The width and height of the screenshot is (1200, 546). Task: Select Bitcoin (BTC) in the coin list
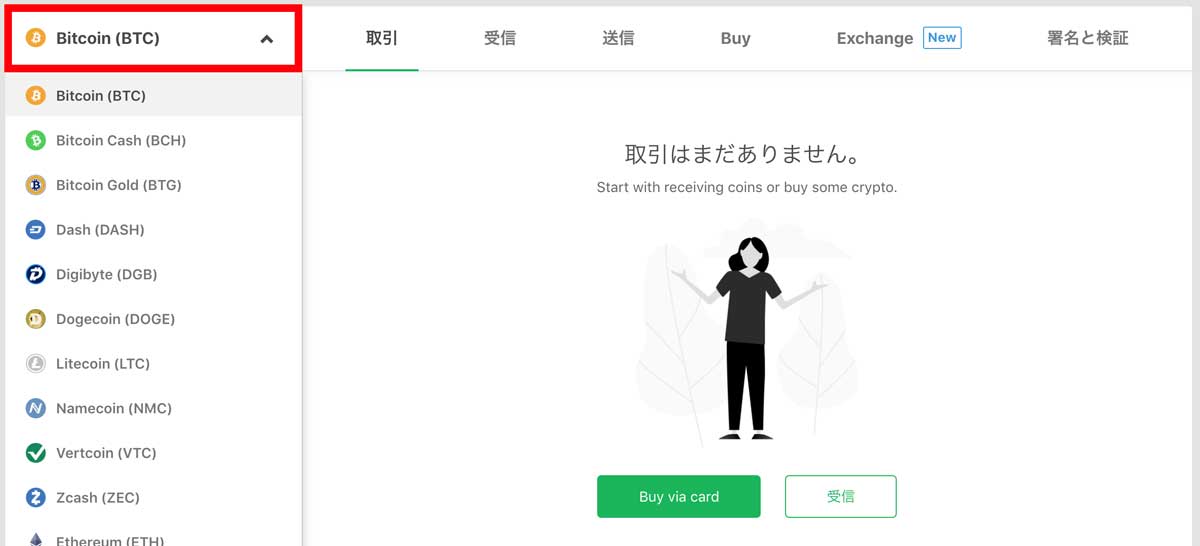tap(153, 96)
